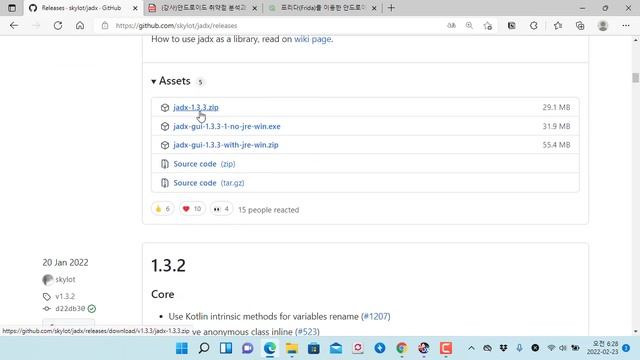Open the wiki page link
This screenshot has height=360, width=640.
click(x=312, y=39)
